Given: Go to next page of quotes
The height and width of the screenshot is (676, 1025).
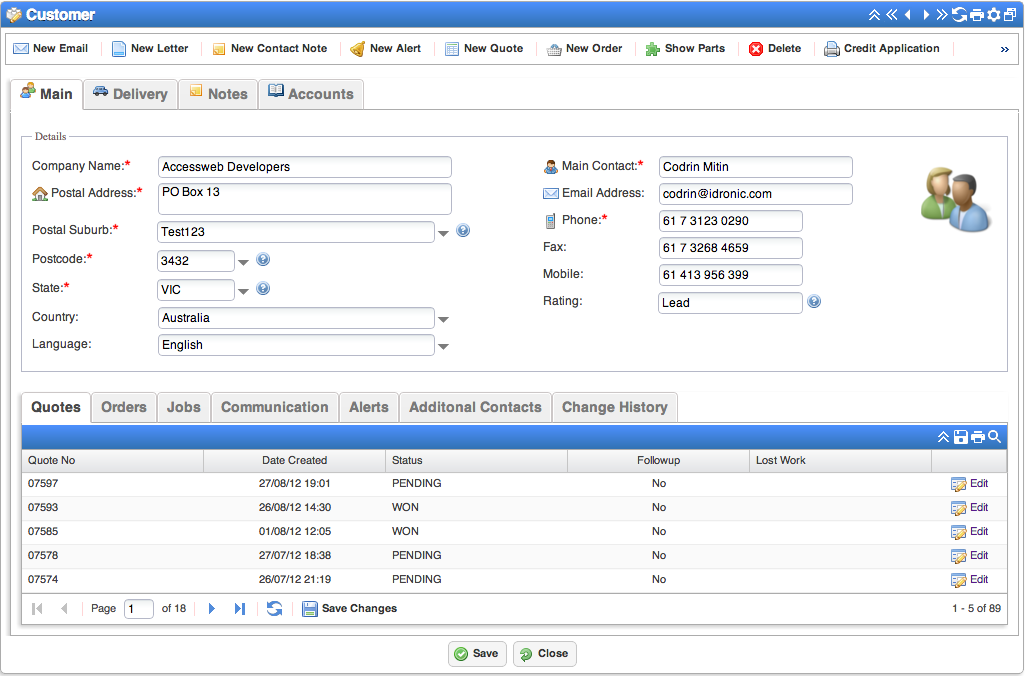Looking at the screenshot, I should click(211, 608).
